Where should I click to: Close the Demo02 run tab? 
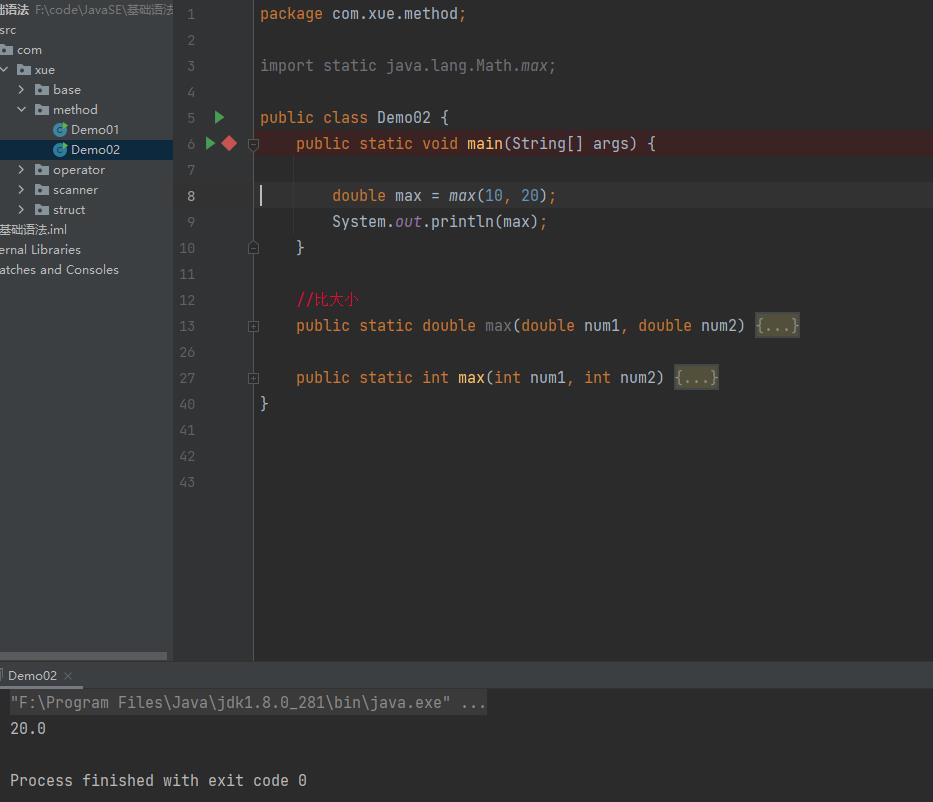click(x=68, y=675)
